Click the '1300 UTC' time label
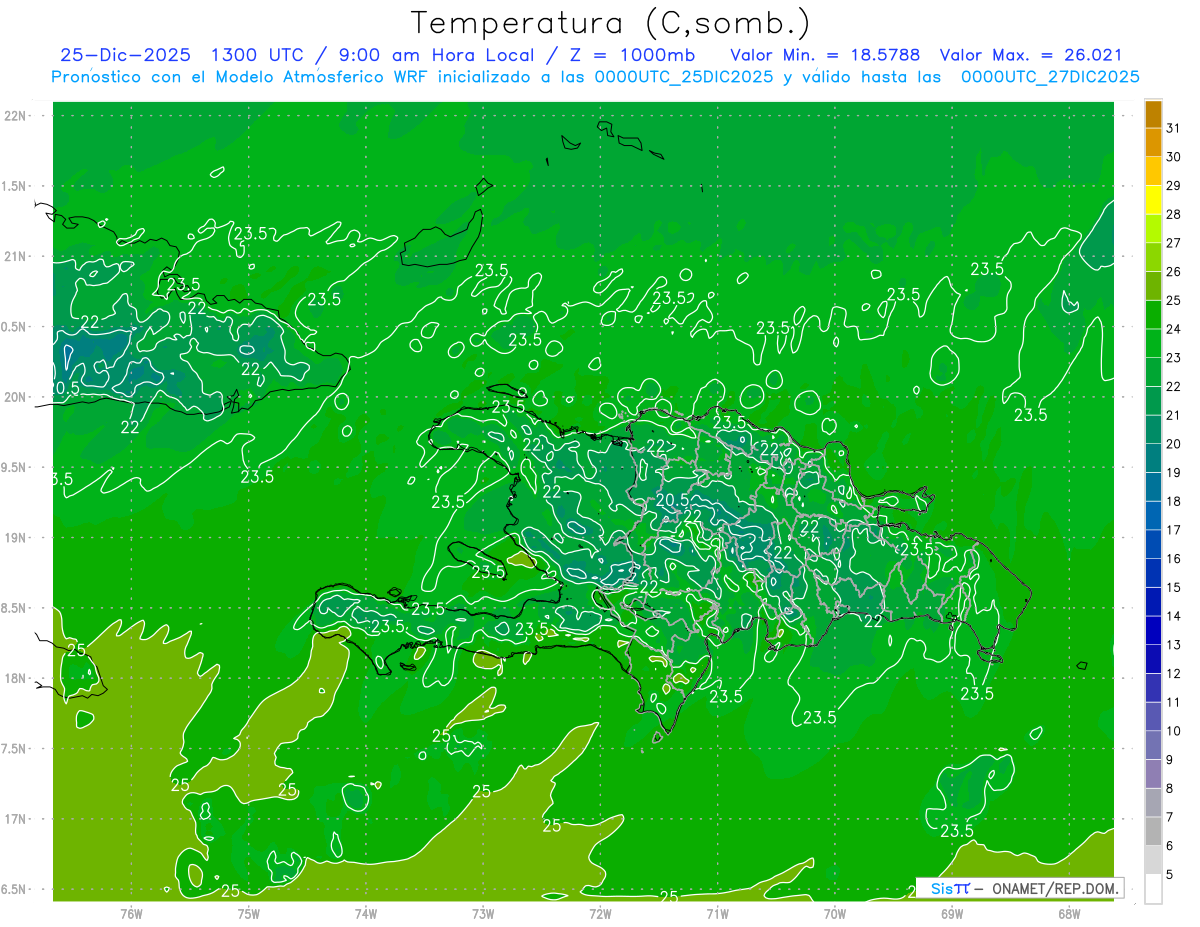1200x927 pixels. 259,55
